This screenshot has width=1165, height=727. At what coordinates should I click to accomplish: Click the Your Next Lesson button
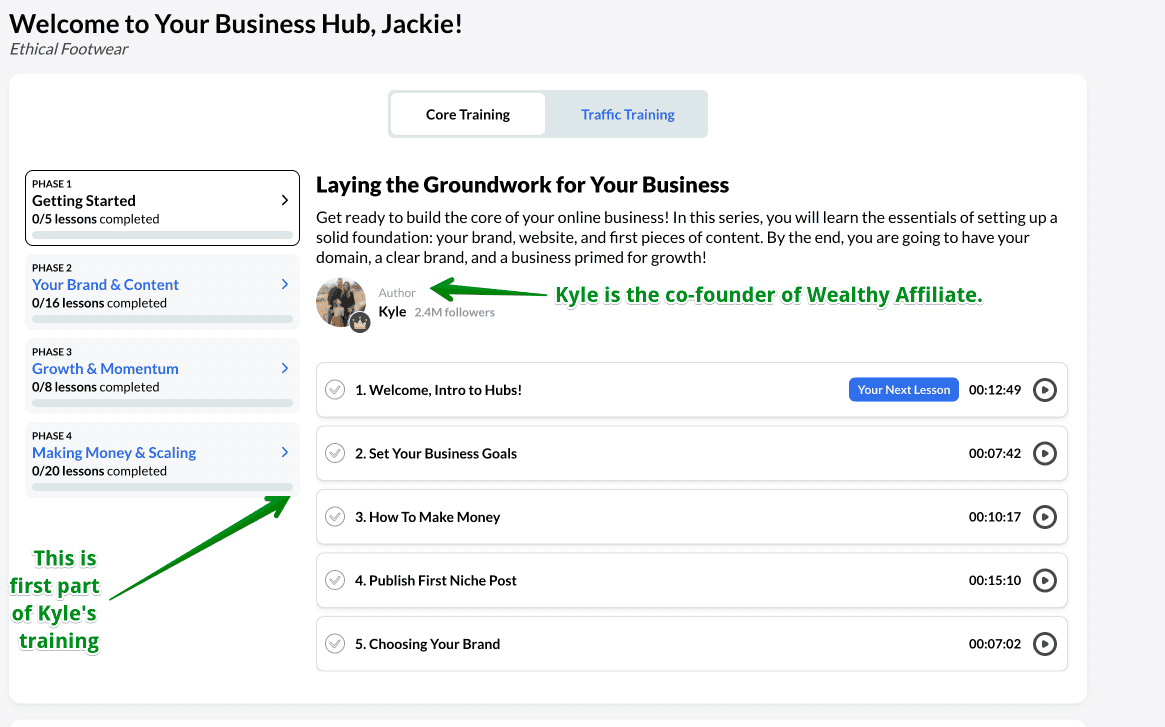pos(903,390)
